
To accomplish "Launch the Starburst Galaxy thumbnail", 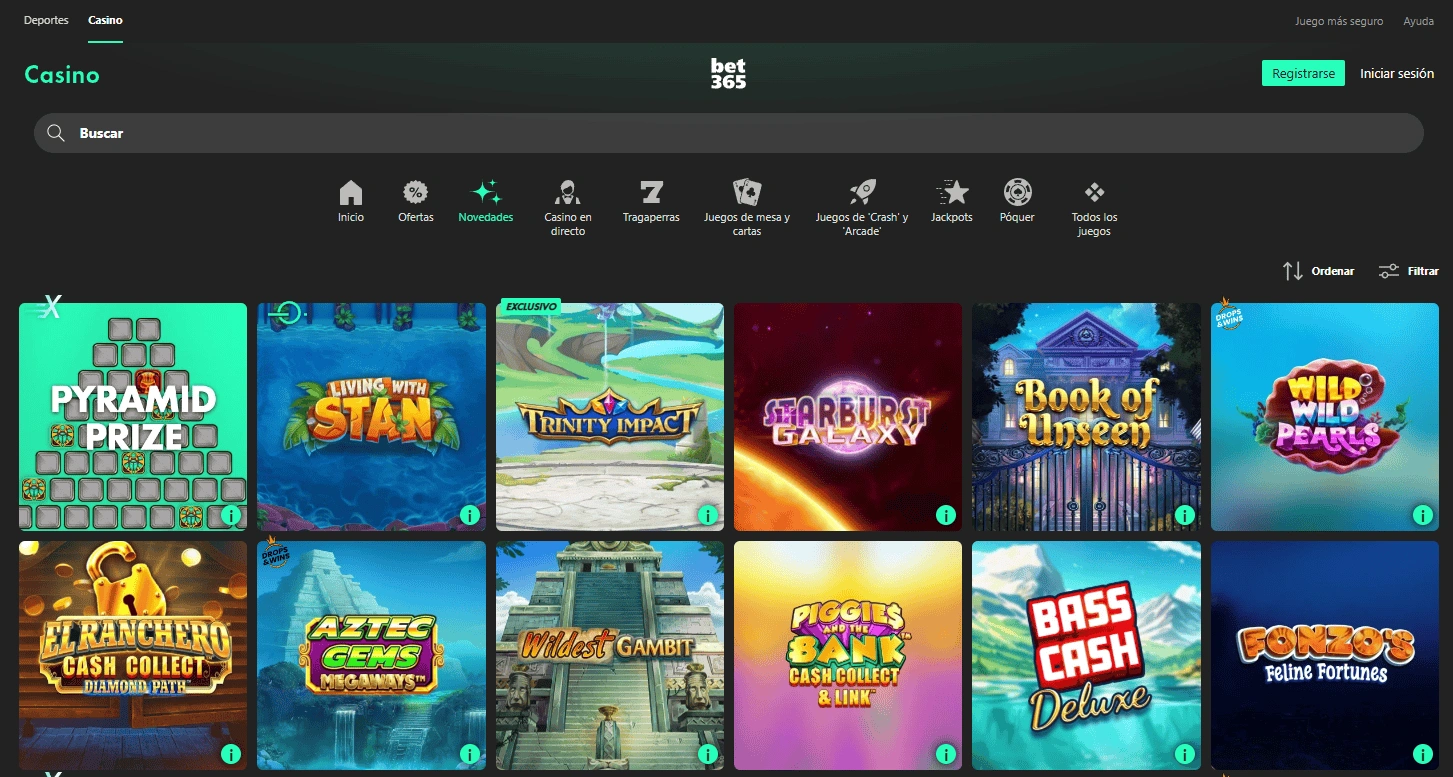I will [x=848, y=417].
